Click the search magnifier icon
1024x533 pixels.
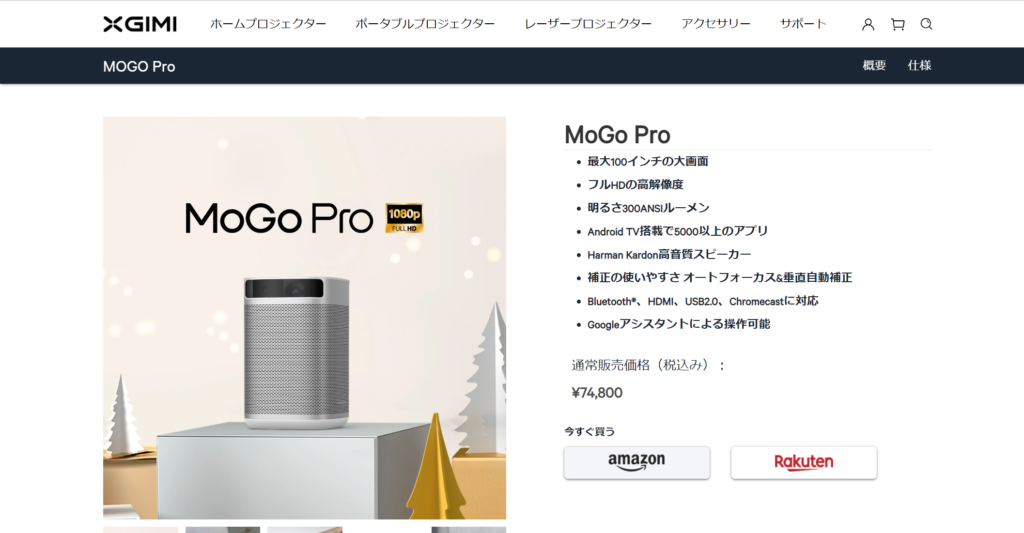tap(926, 24)
